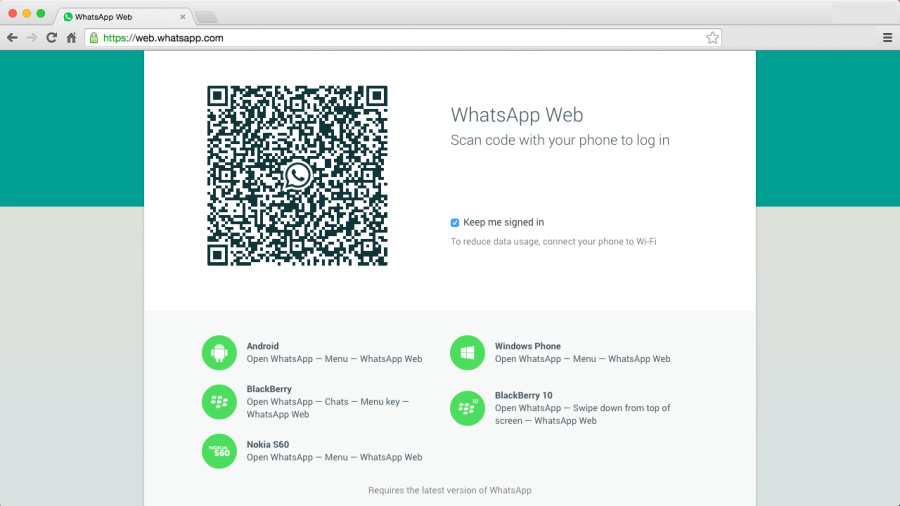Screen dimensions: 900x506
Task: Click the address bar showing web.whatsapp.com
Action: [x=403, y=38]
